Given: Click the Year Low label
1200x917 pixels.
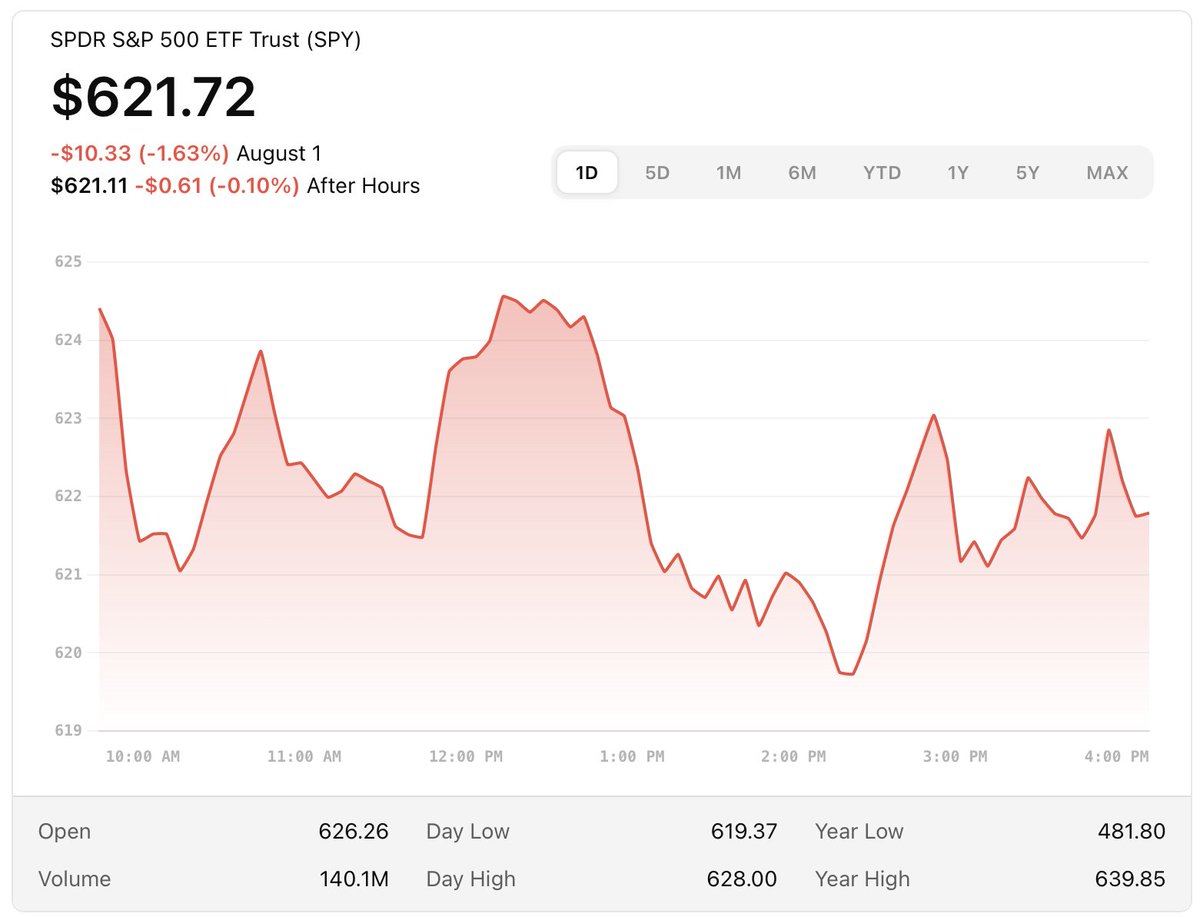Looking at the screenshot, I should pos(859,832).
